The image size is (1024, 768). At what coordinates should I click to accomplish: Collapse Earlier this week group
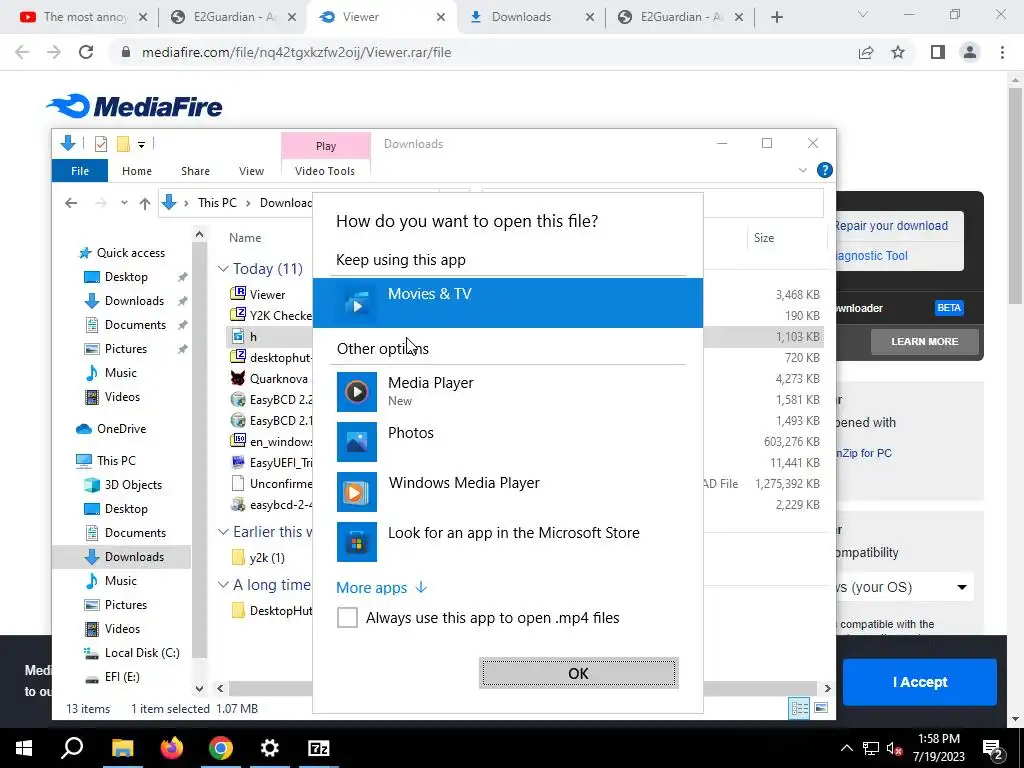pyautogui.click(x=223, y=532)
